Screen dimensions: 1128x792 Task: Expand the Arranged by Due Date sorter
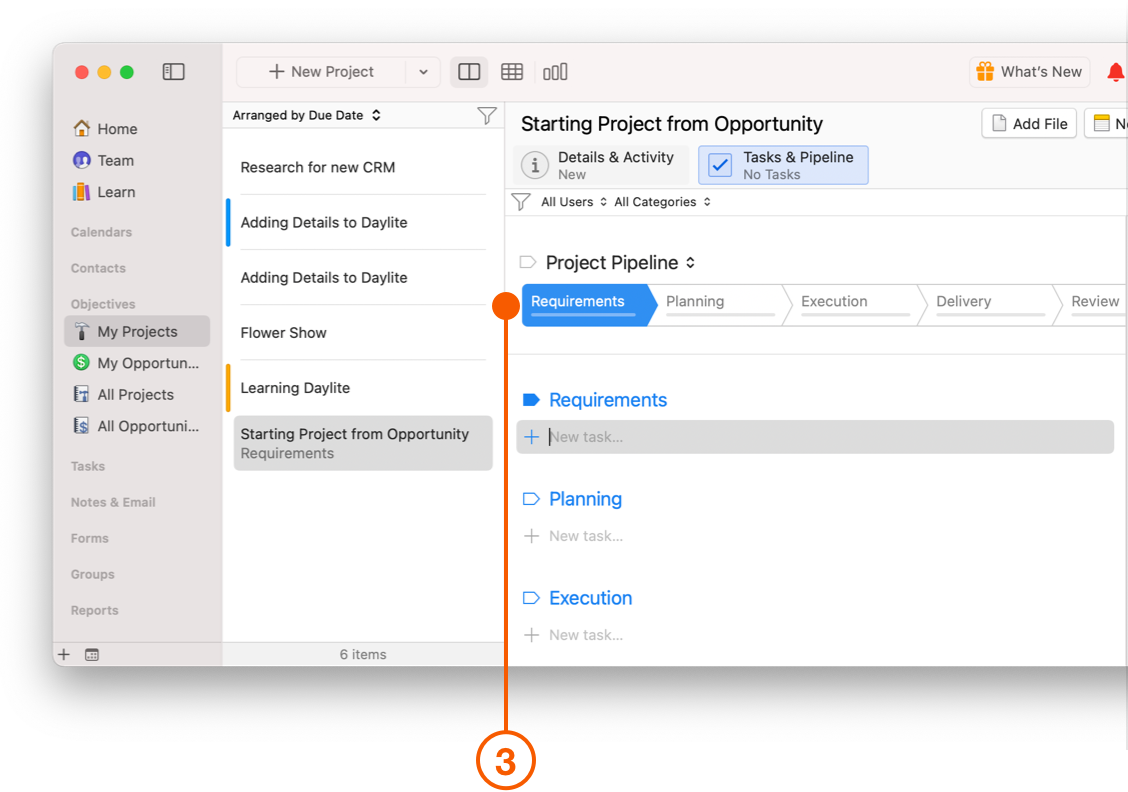(x=306, y=115)
